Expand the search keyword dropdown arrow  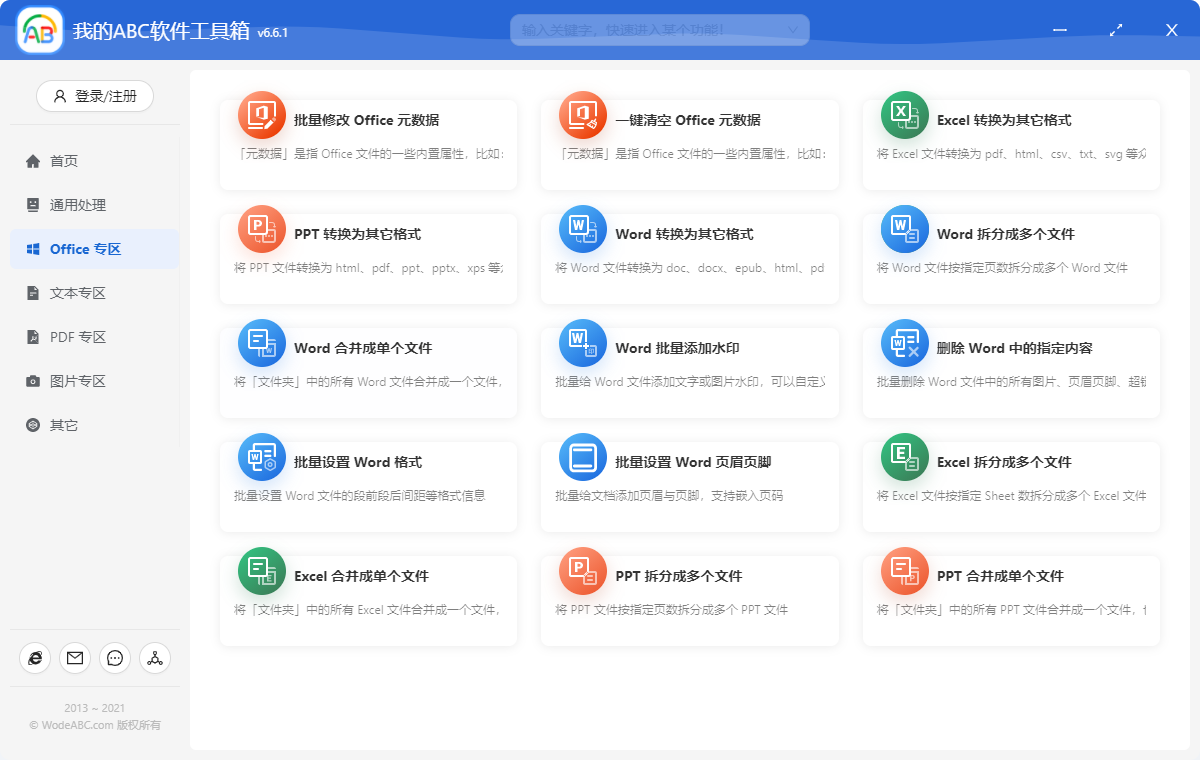tap(795, 30)
